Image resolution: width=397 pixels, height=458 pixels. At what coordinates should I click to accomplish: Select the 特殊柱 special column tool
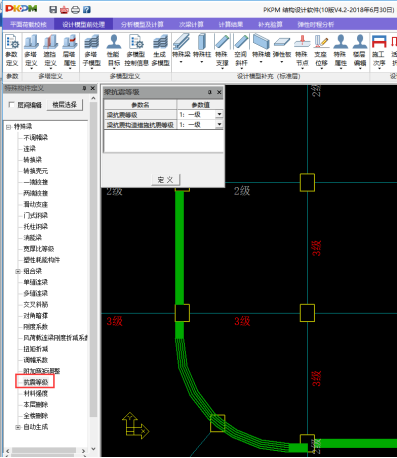[202, 45]
